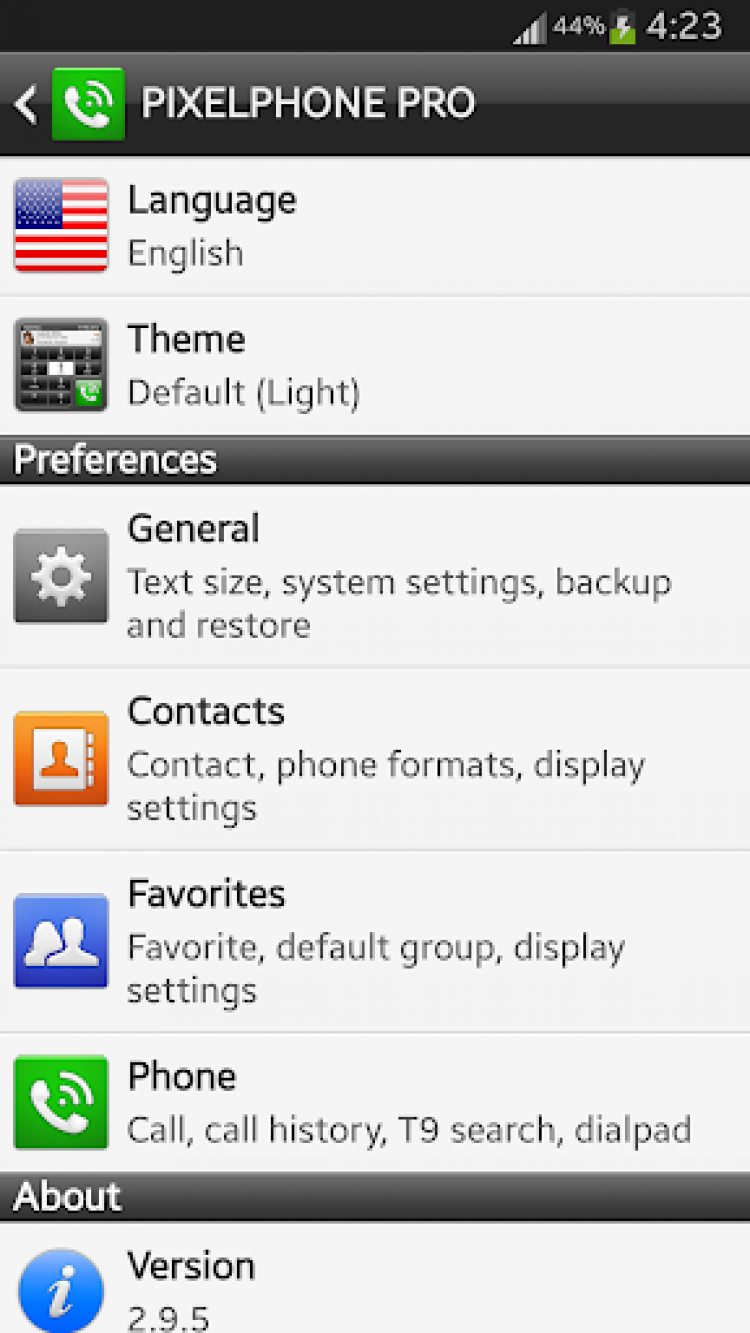Tap the dialpad theme thumbnail icon
Image resolution: width=750 pixels, height=1333 pixels.
[x=61, y=365]
